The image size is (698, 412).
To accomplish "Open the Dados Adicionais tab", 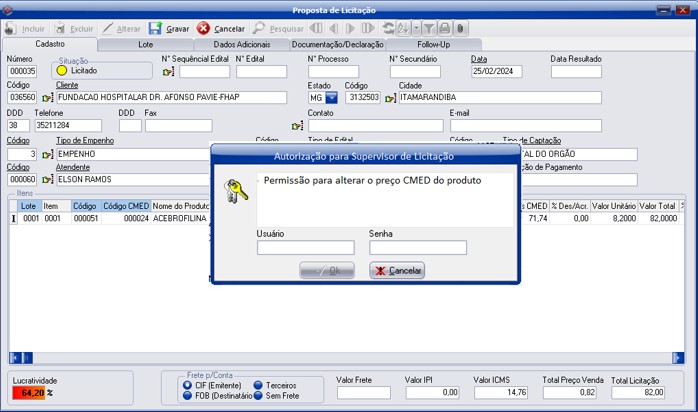I will (242, 44).
